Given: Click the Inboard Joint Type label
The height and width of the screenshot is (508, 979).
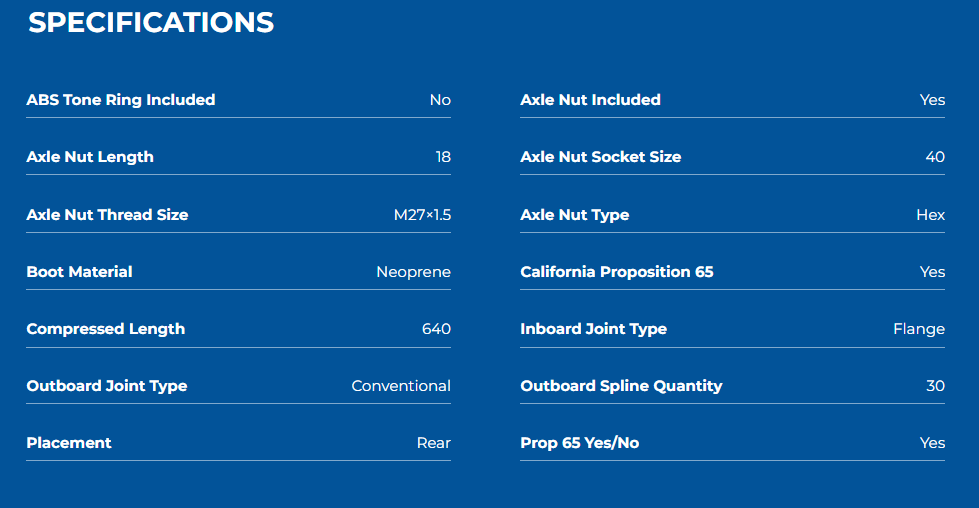Looking at the screenshot, I should pyautogui.click(x=593, y=329).
